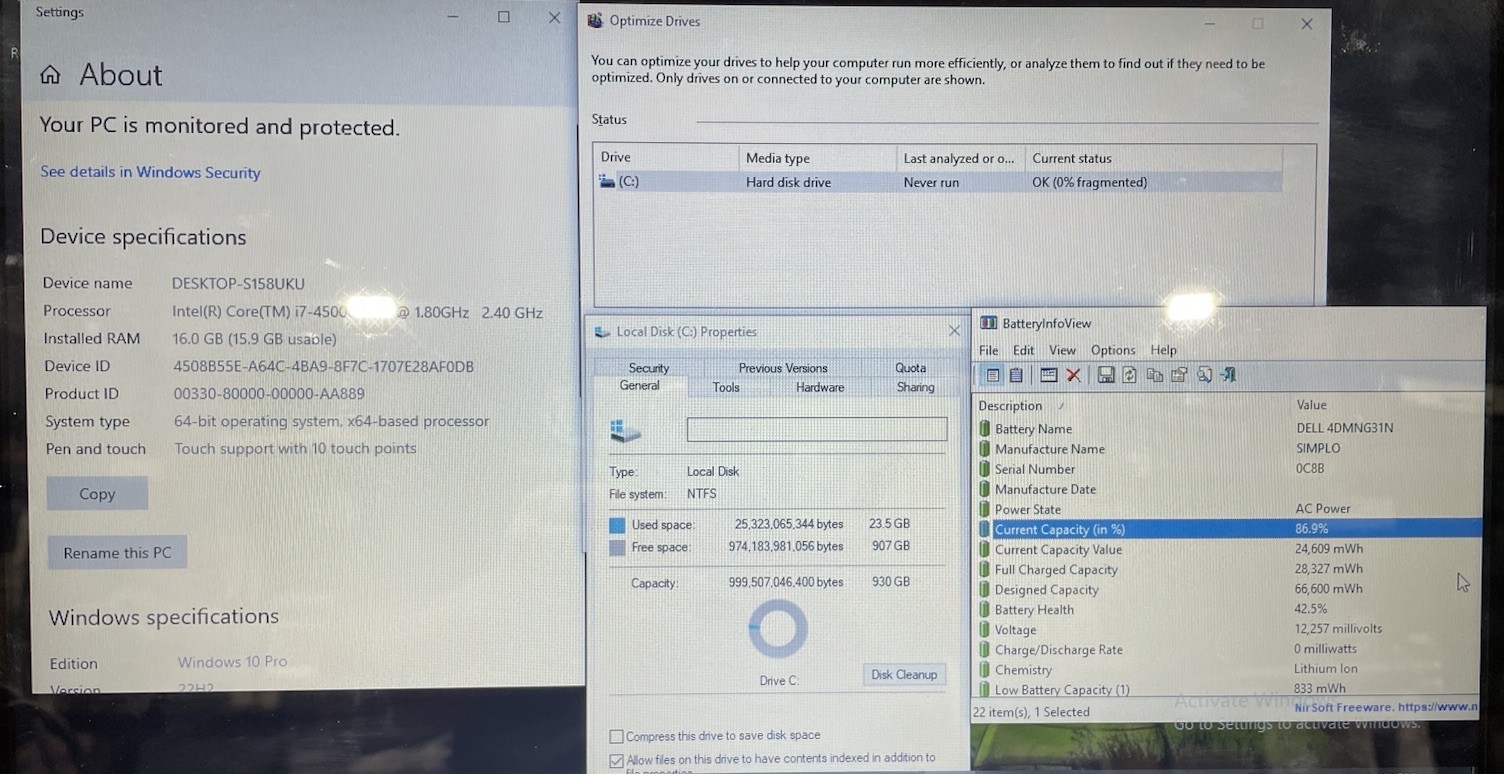Switch to the Previous Versions tab
This screenshot has height=774, width=1504.
point(783,368)
